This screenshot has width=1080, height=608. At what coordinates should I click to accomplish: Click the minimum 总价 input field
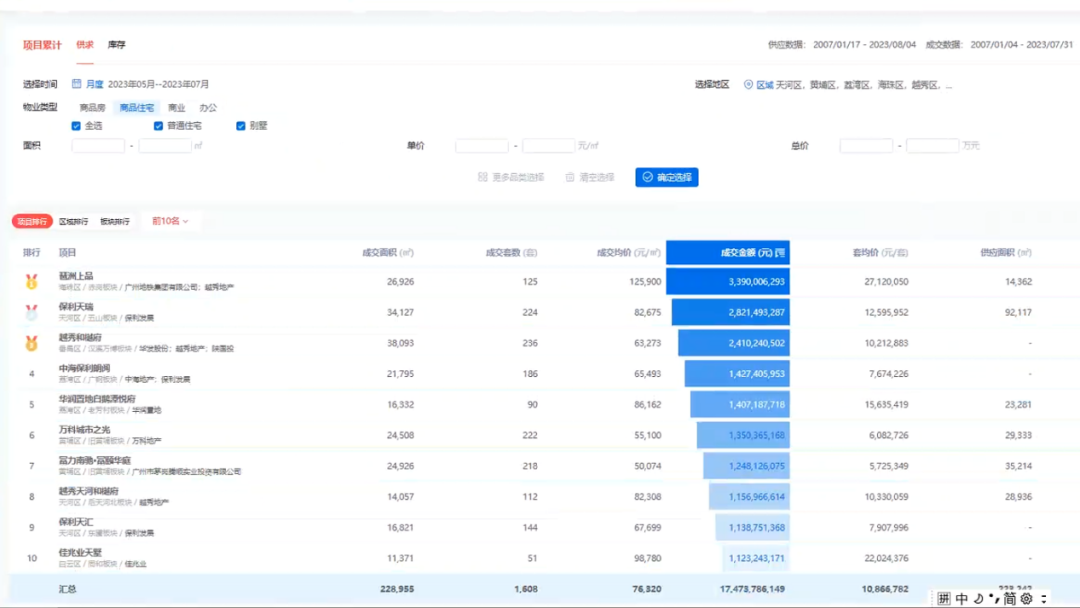pos(866,145)
